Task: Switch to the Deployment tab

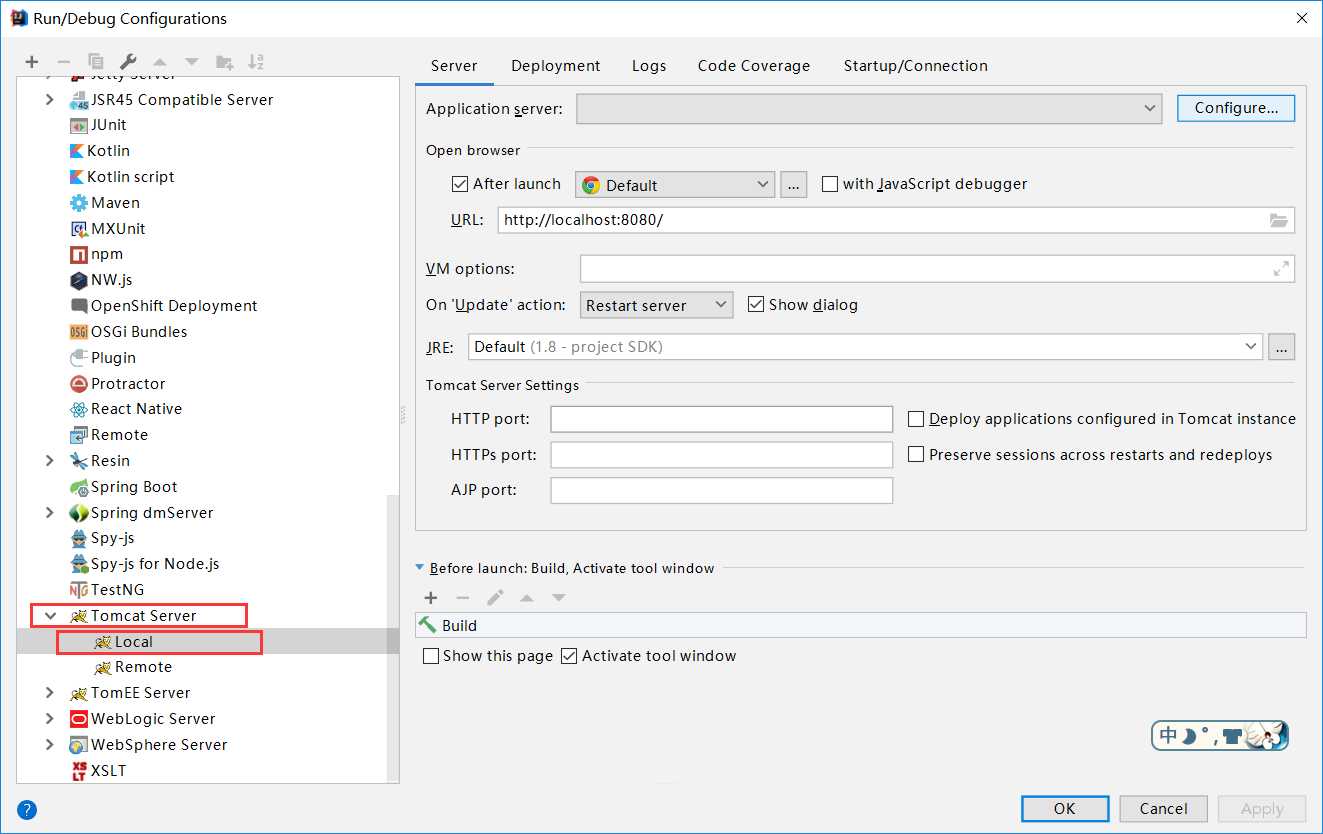Action: pyautogui.click(x=556, y=66)
